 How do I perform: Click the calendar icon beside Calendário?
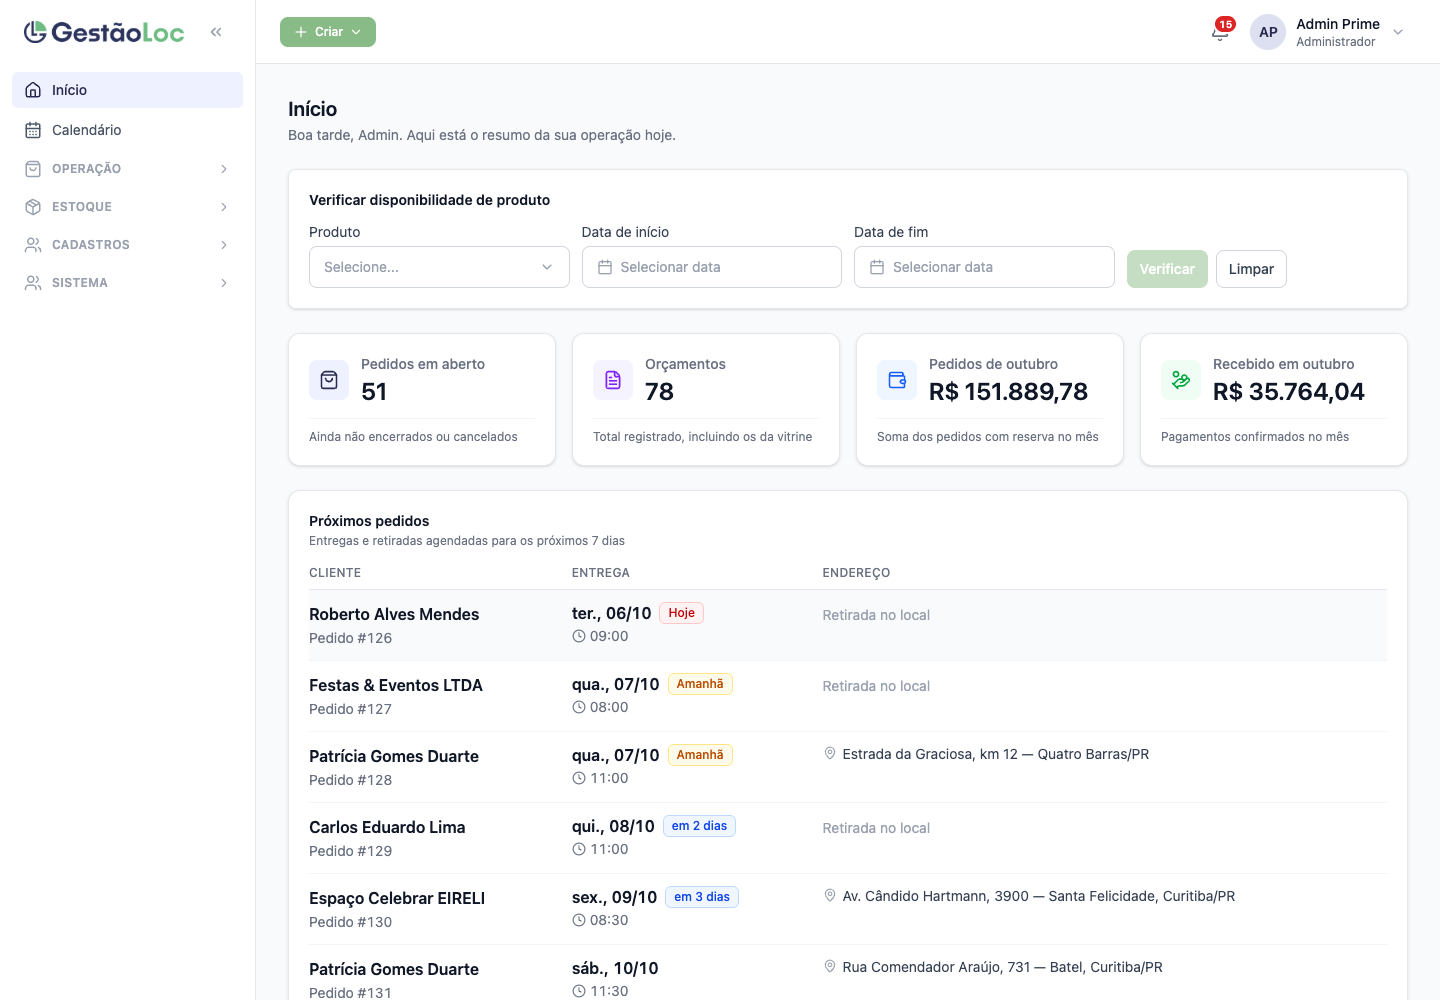(33, 130)
